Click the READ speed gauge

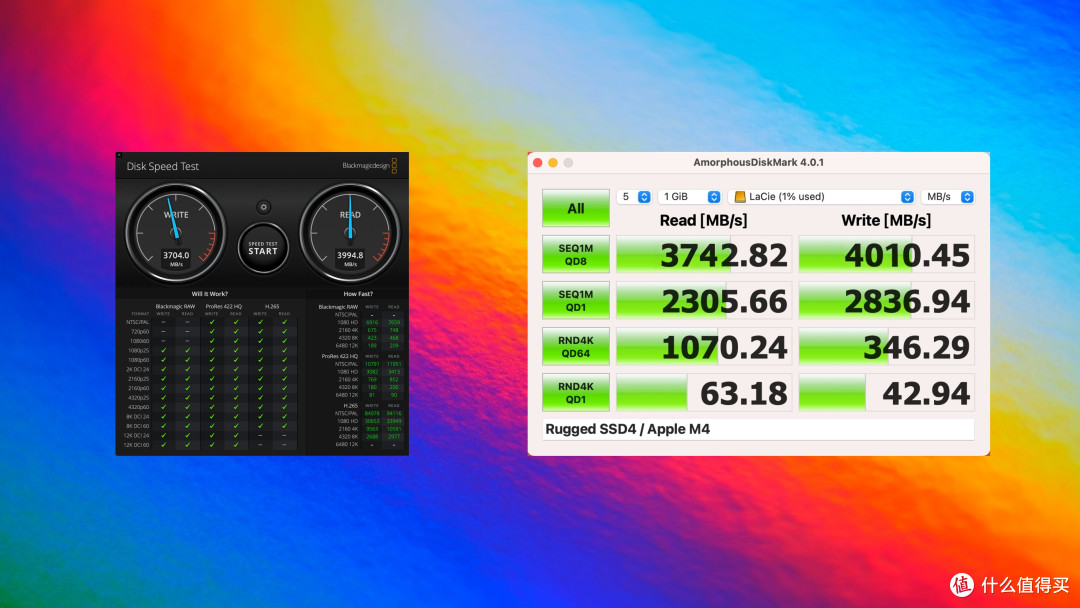click(x=350, y=233)
